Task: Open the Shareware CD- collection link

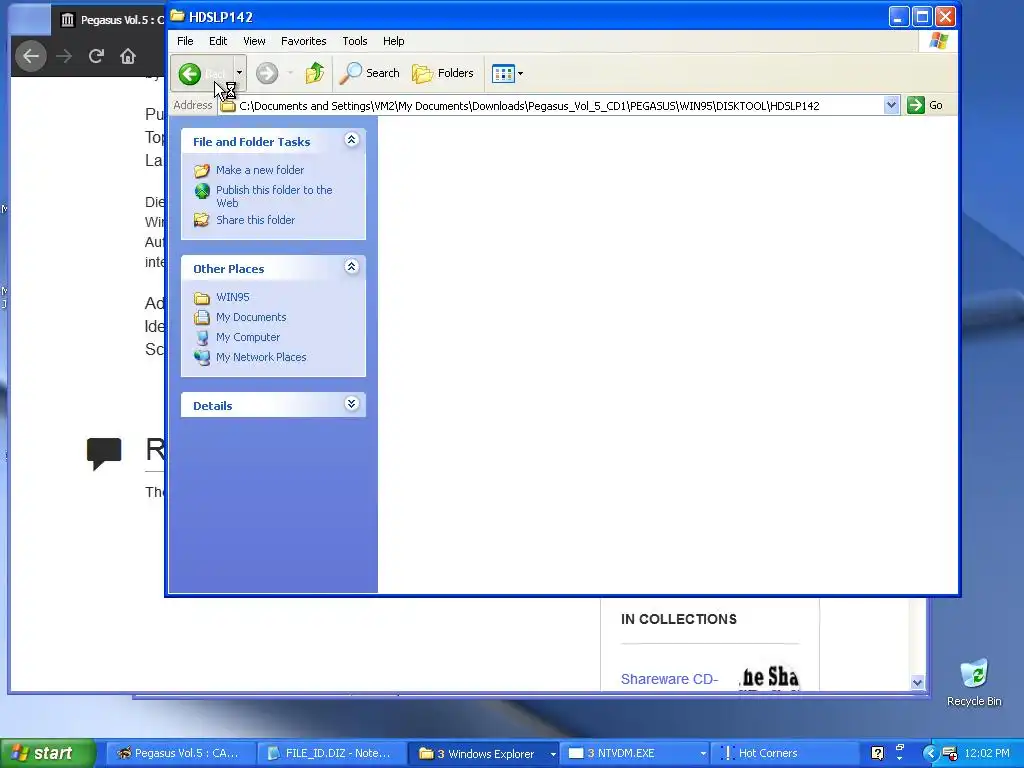Action: (x=669, y=679)
